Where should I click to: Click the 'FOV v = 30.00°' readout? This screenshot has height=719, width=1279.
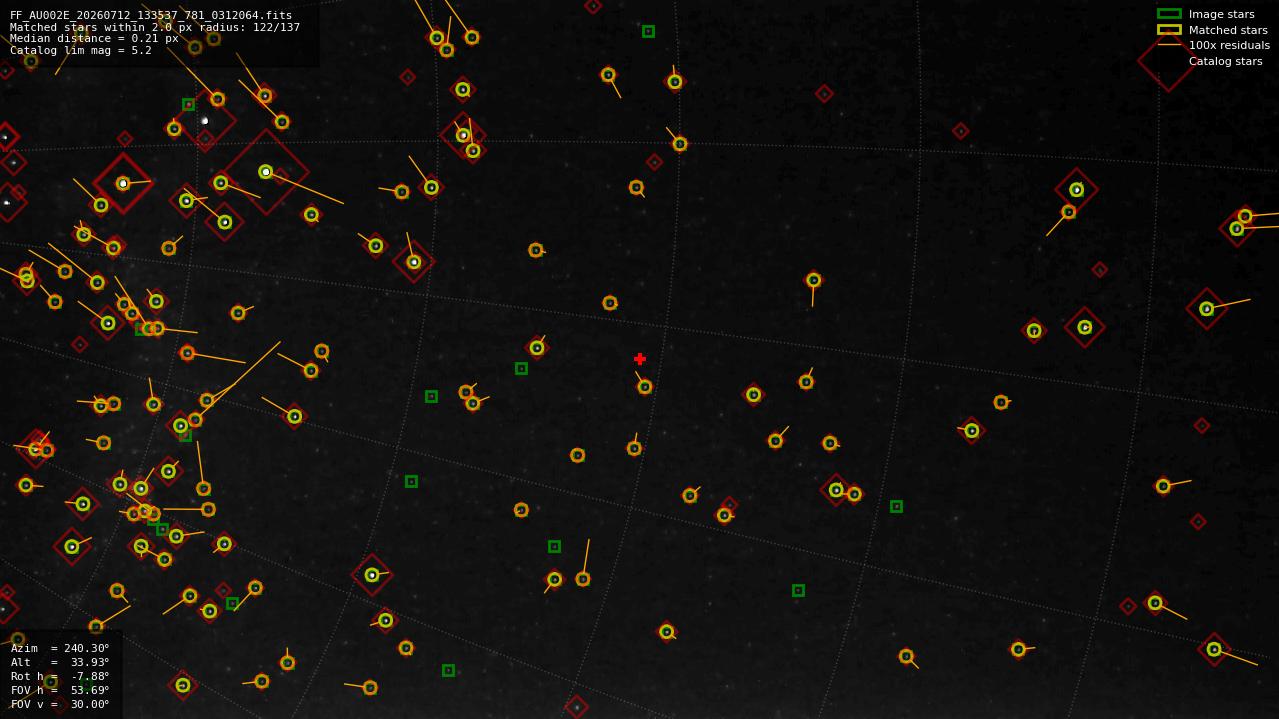[60, 704]
